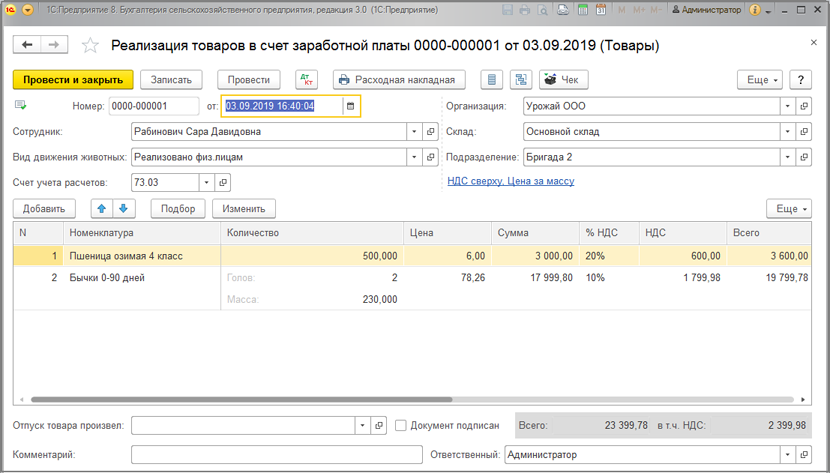Click the 20% VAT rate cell
Screen dimensions: 830x473
(x=609, y=256)
